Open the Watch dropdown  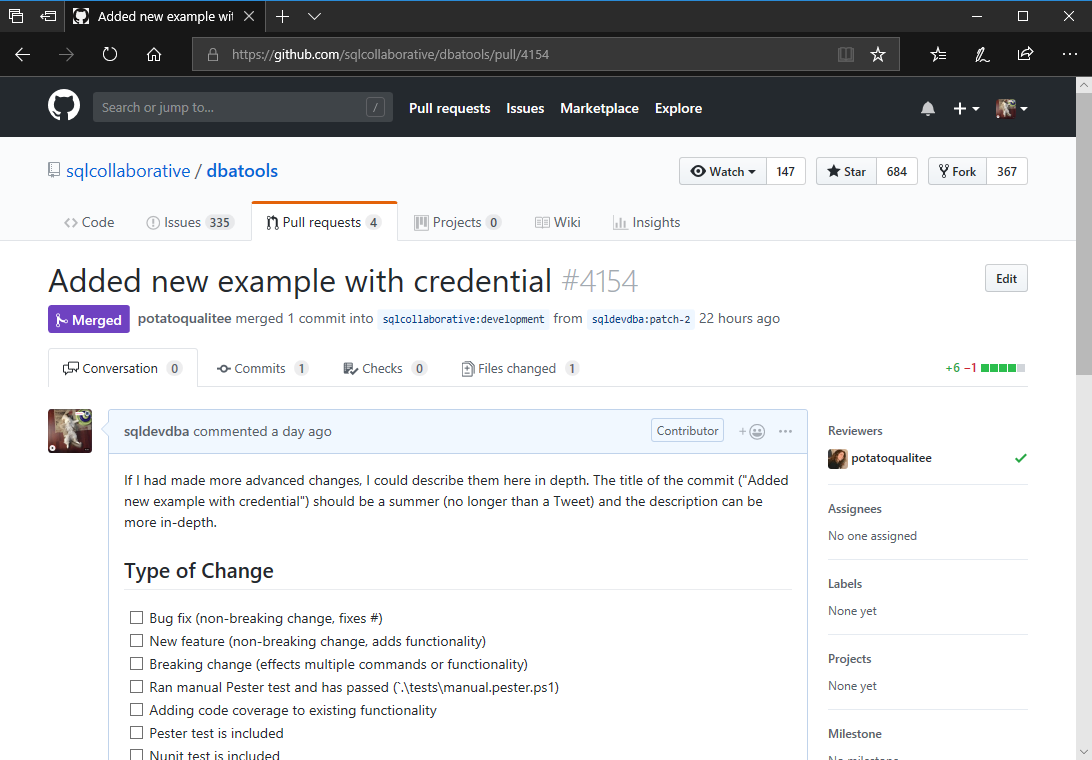[723, 171]
